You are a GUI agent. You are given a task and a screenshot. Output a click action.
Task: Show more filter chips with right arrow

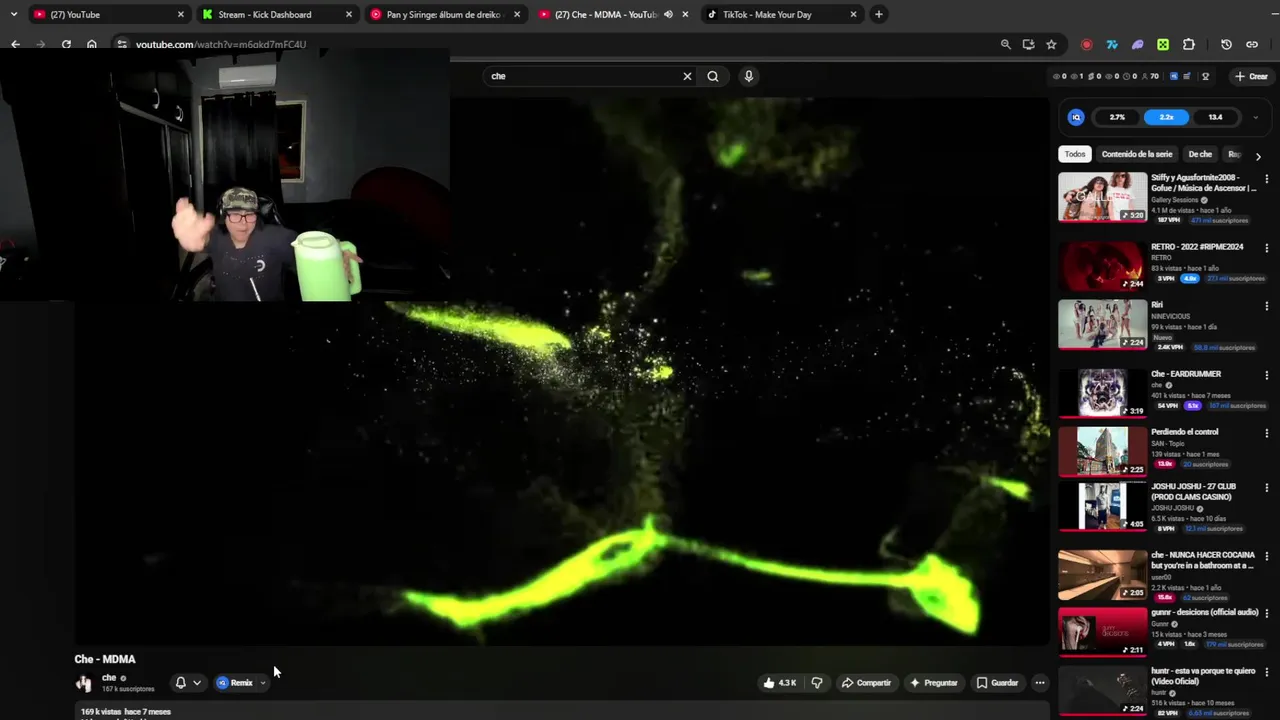click(x=1257, y=155)
